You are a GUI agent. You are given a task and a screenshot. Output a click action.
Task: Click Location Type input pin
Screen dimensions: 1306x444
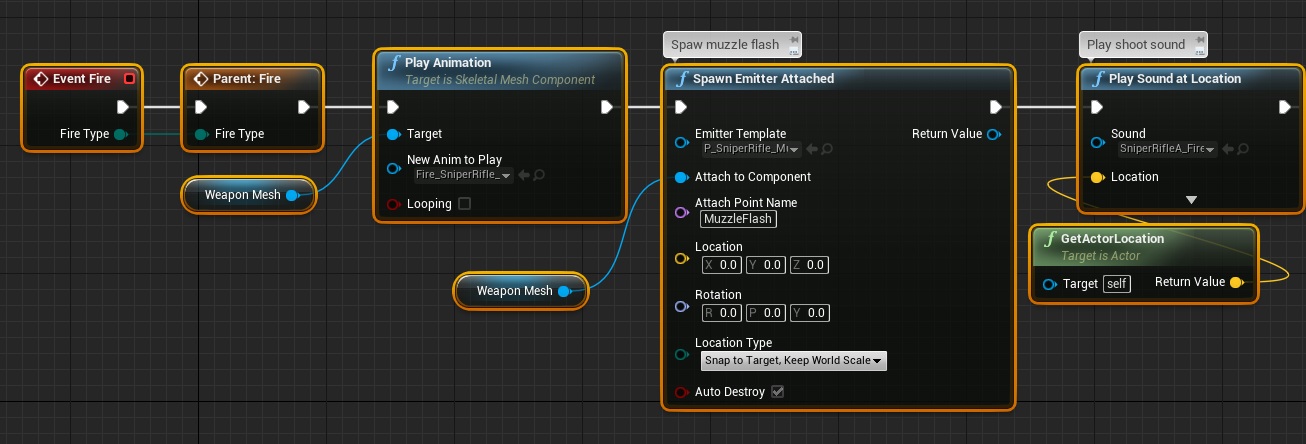[681, 353]
